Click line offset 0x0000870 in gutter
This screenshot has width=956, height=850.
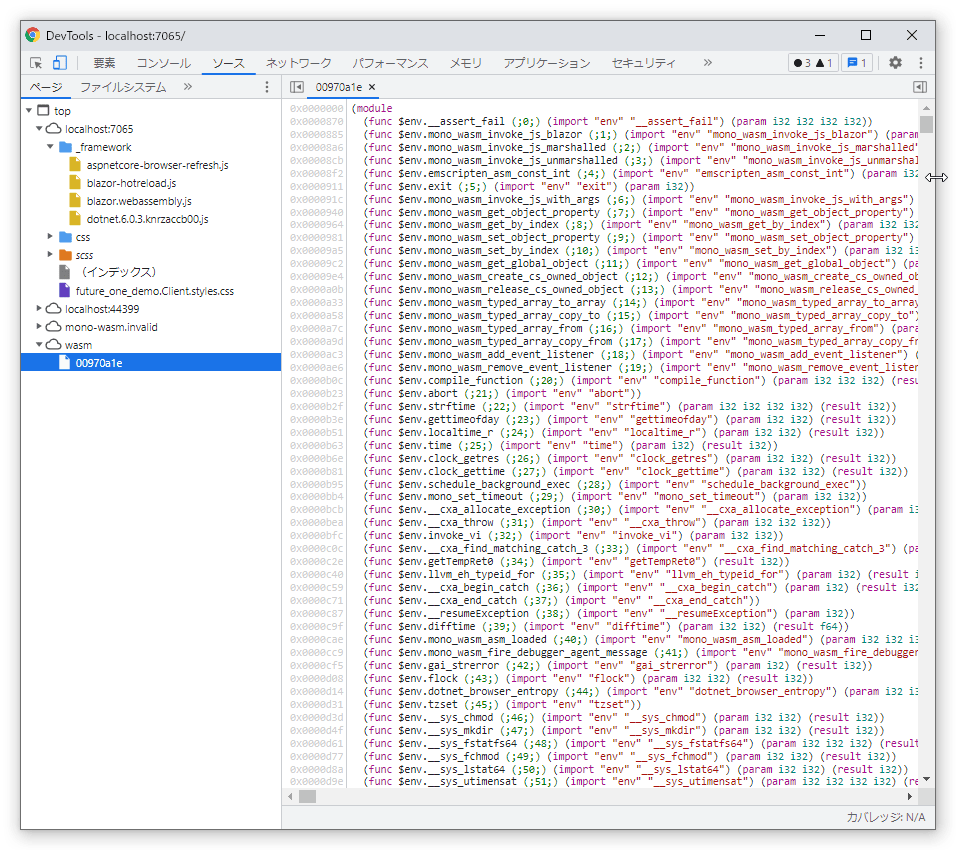point(316,121)
